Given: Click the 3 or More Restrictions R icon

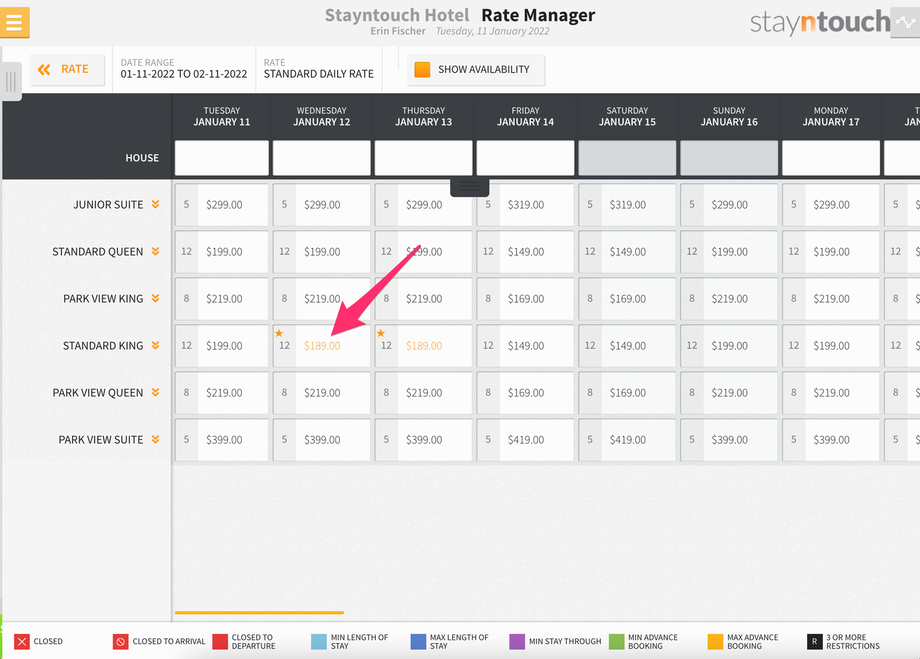Looking at the screenshot, I should tap(814, 641).
